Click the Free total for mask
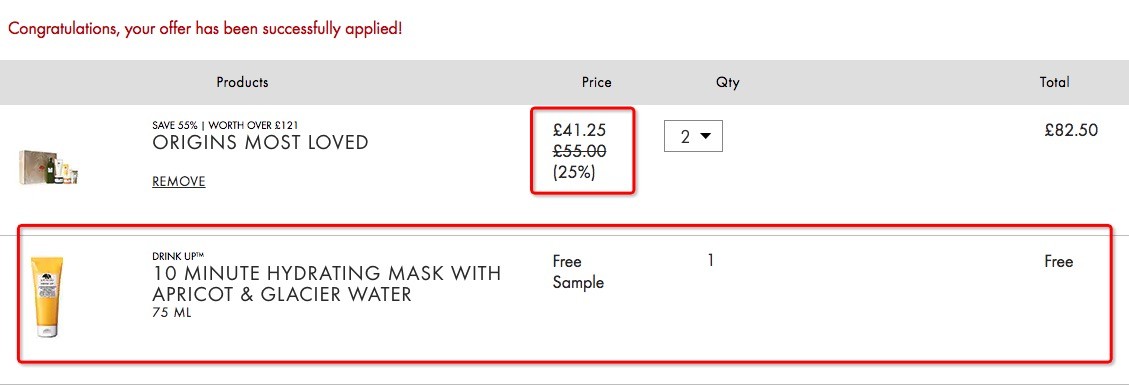Viewport: 1129px width, 387px height. click(x=1058, y=262)
